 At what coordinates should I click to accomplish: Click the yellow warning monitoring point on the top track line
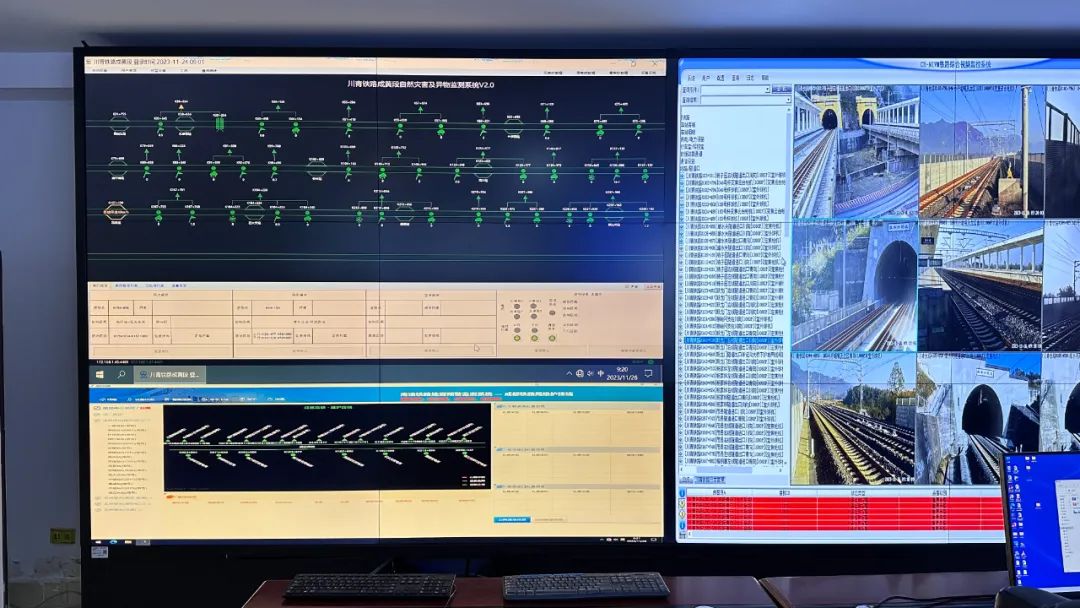point(182,107)
